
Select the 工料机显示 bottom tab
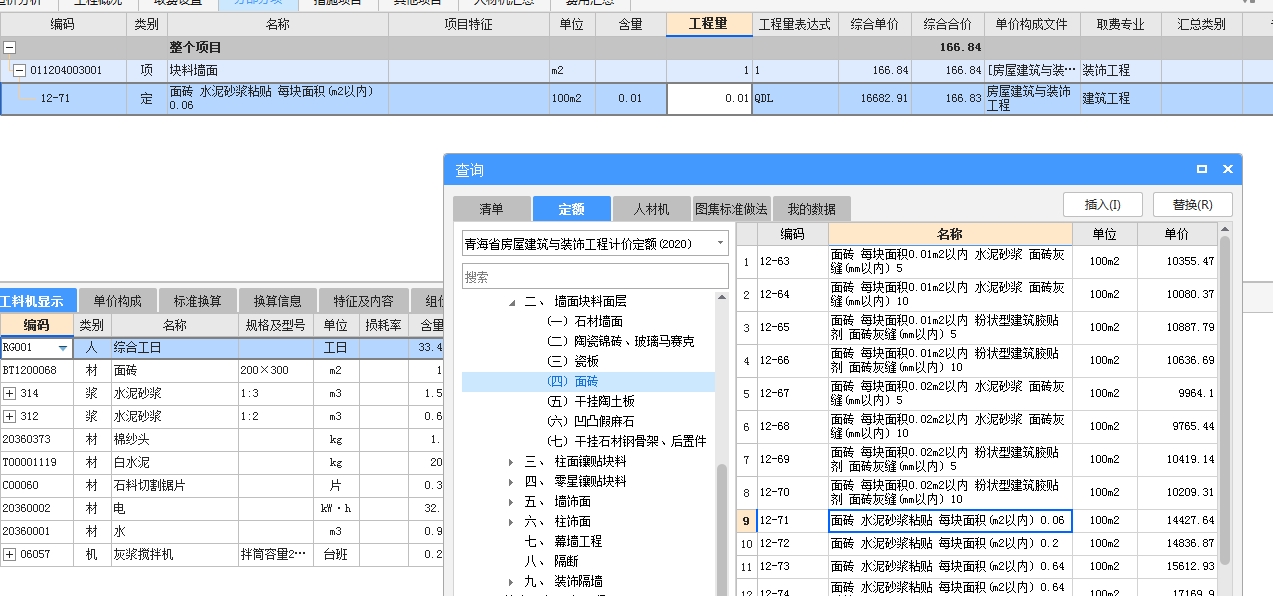pyautogui.click(x=37, y=301)
